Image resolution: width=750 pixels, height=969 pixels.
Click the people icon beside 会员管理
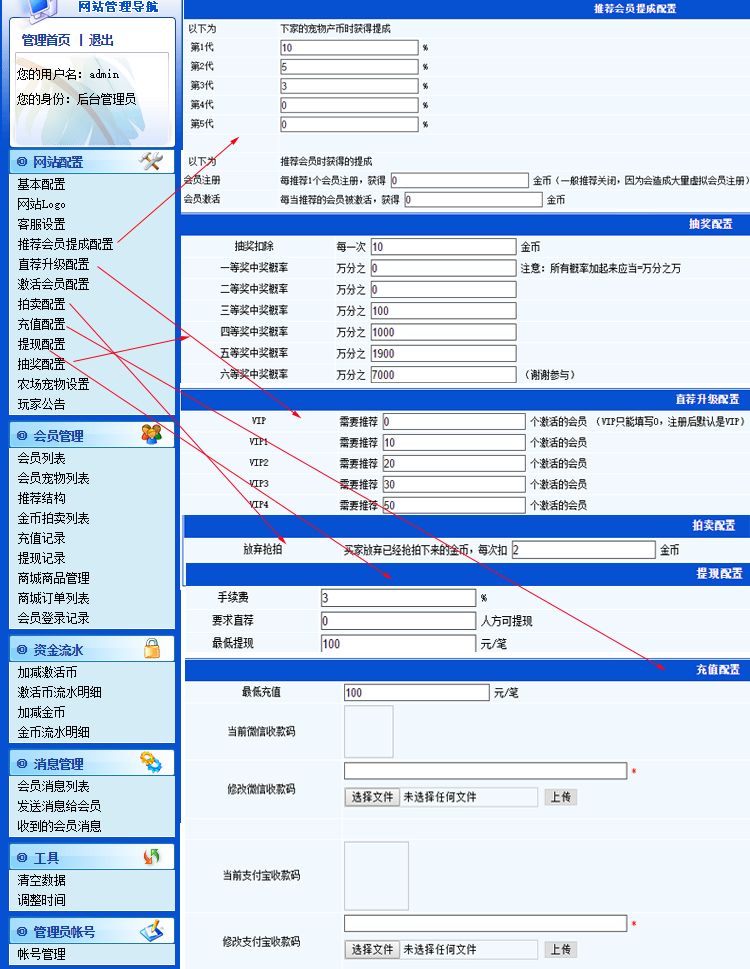click(151, 434)
